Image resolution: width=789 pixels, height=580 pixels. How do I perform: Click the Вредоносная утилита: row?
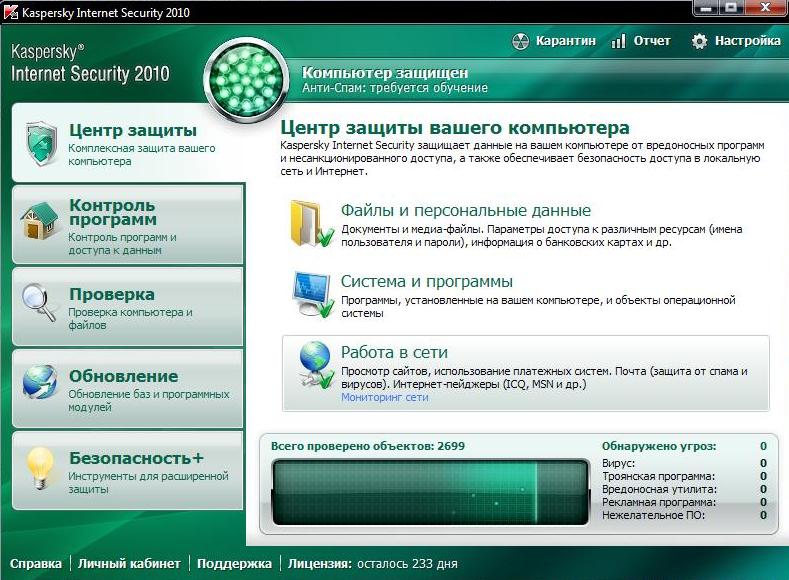(684, 489)
